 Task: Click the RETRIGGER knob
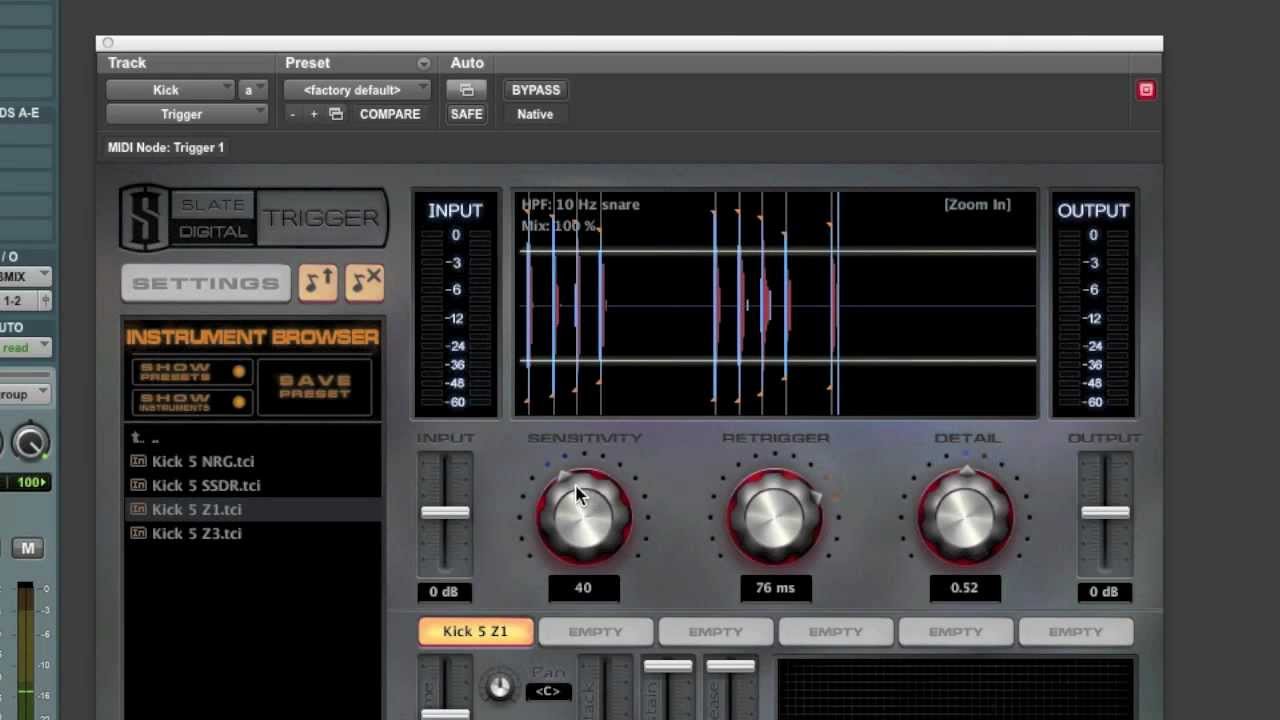click(x=775, y=517)
